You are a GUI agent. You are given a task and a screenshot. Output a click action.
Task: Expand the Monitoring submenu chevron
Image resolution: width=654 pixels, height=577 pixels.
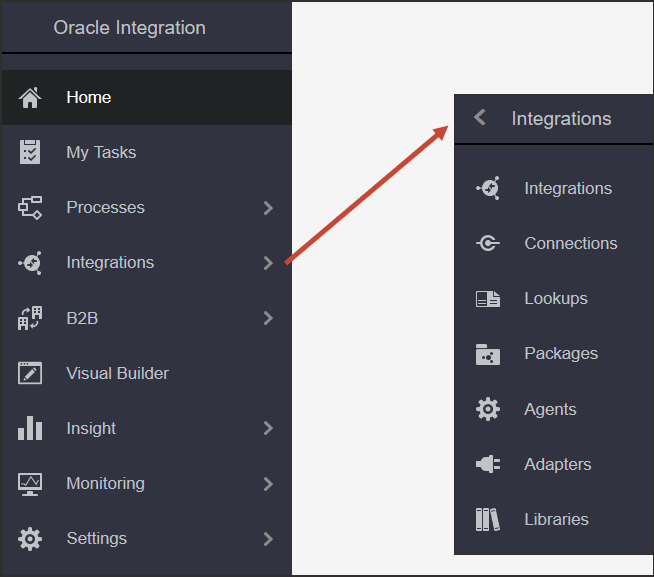268,484
